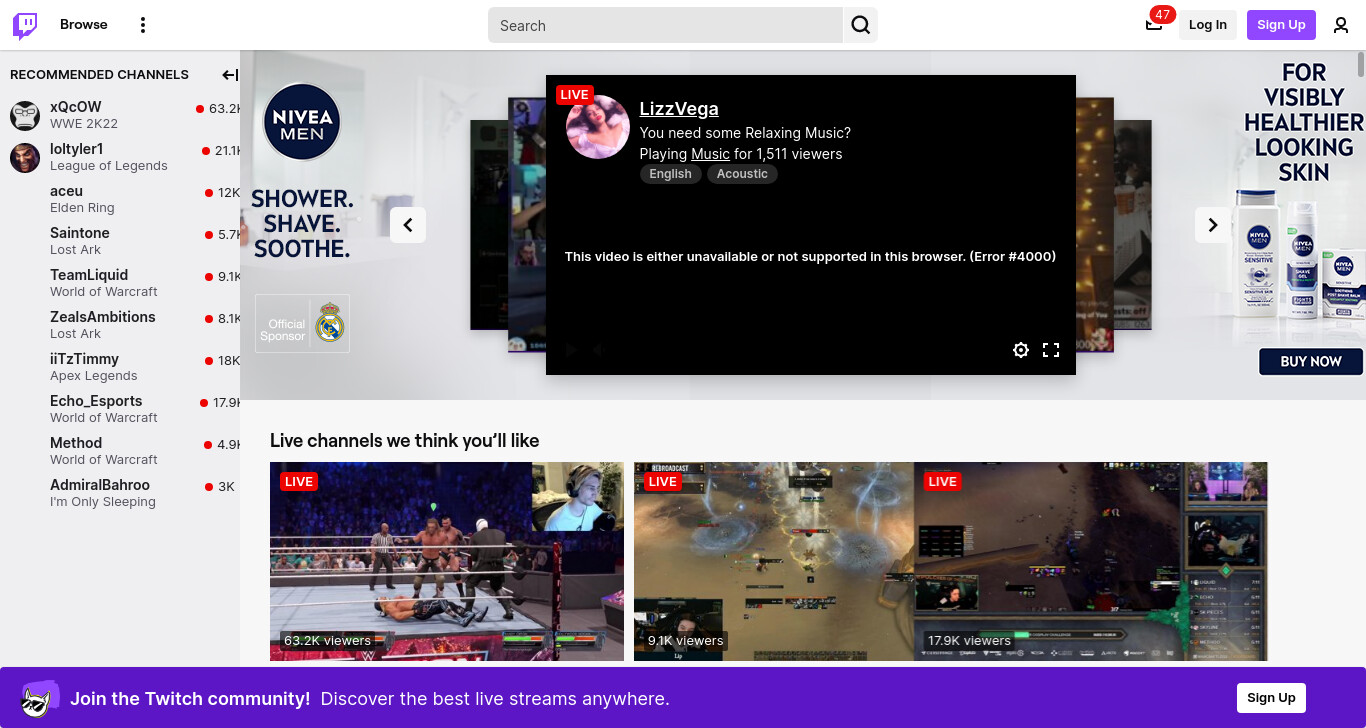Open Echo_Esports channel in the sidebar
1366x728 pixels.
(x=120, y=409)
